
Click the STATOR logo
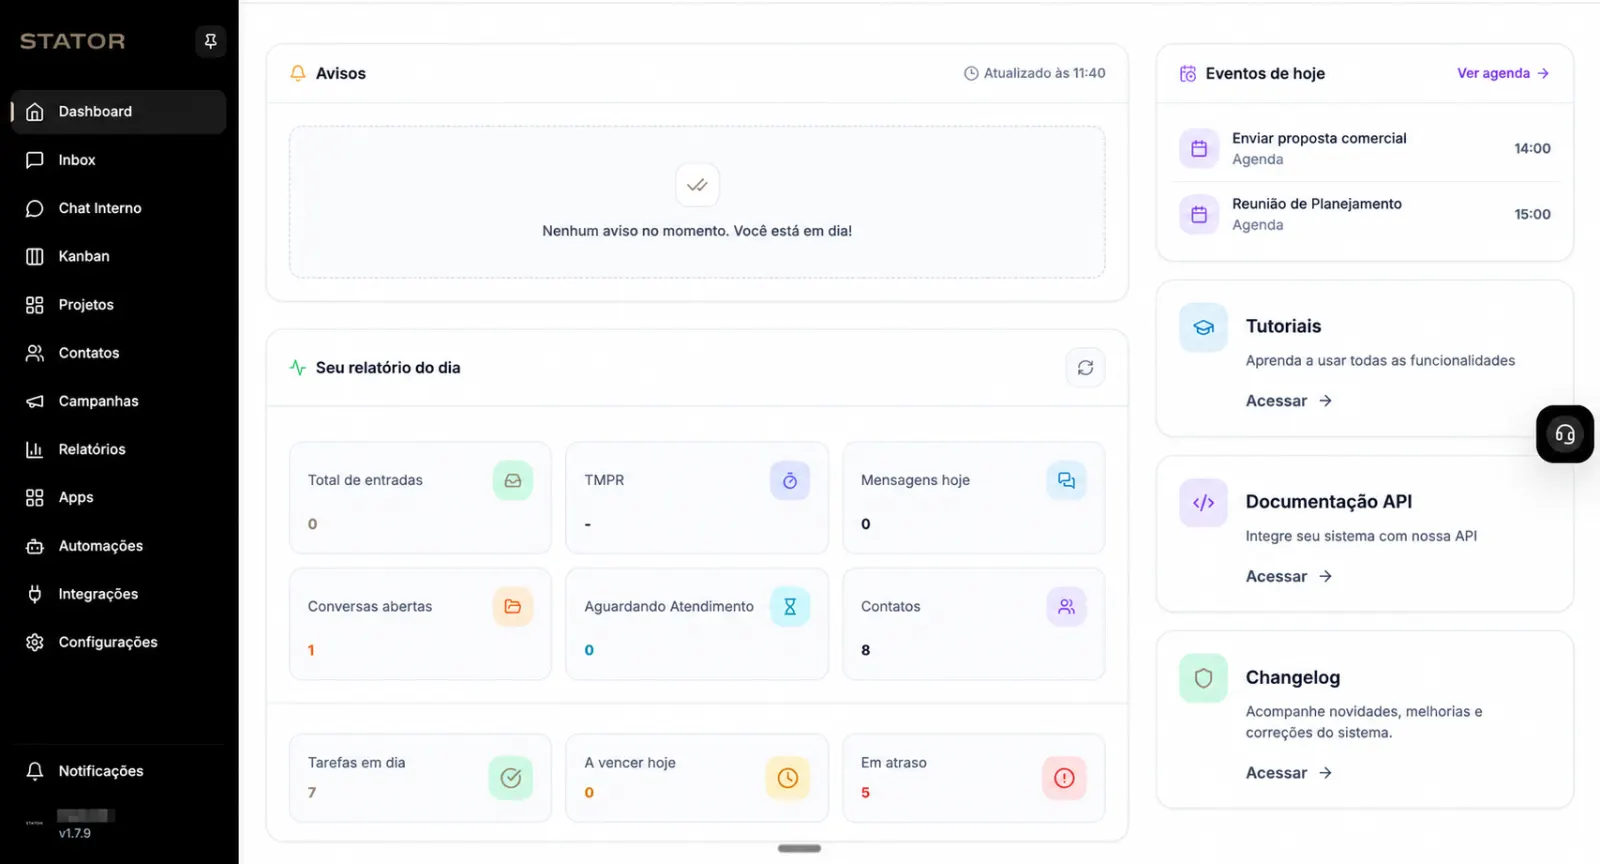73,41
